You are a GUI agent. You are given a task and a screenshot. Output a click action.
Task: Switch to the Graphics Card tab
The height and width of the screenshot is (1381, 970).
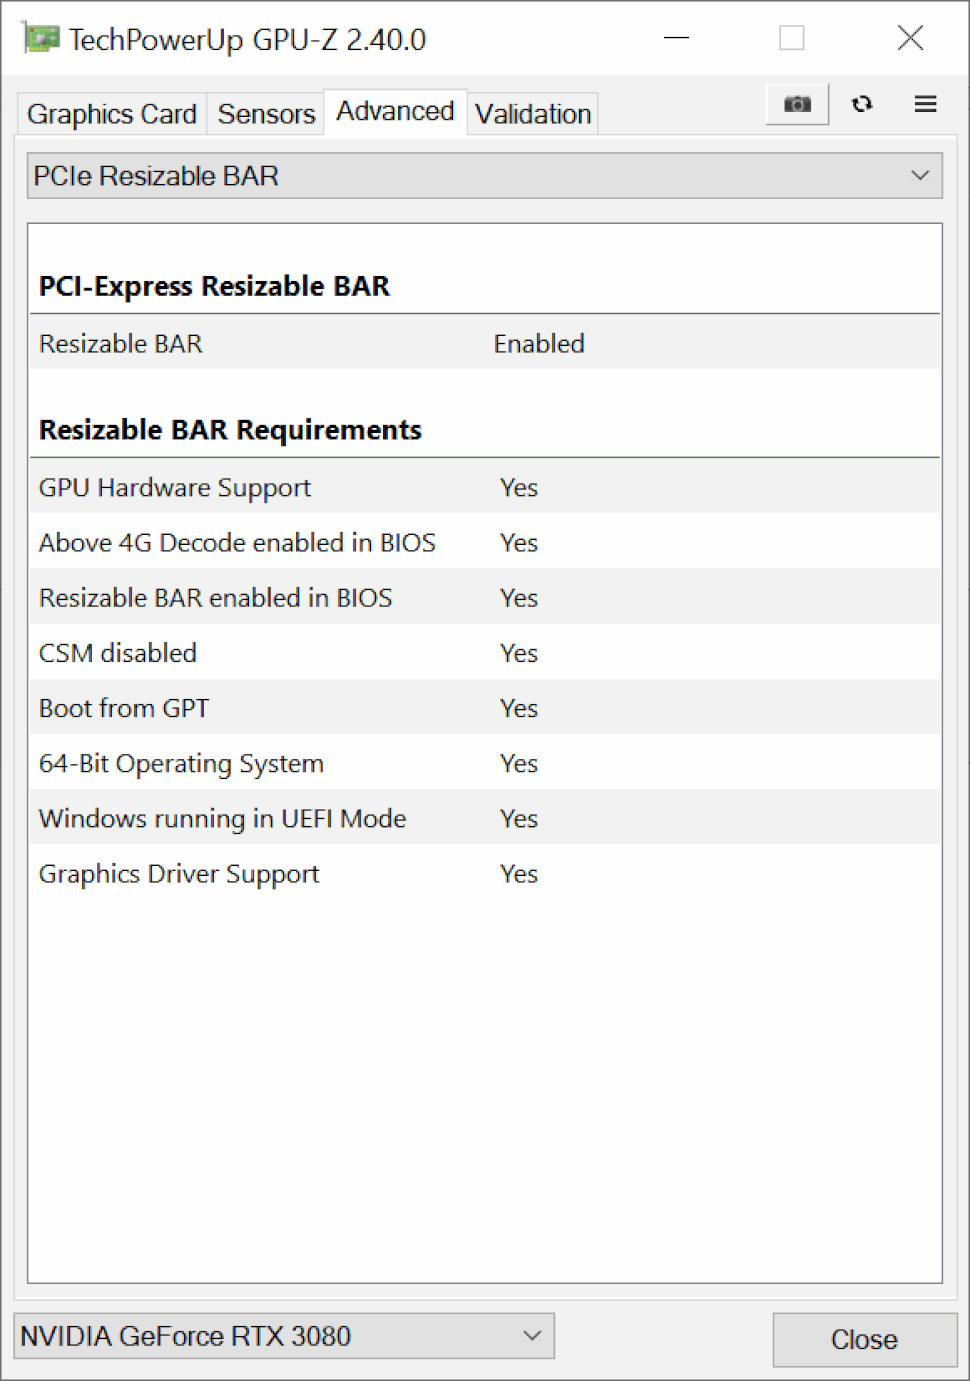[112, 114]
